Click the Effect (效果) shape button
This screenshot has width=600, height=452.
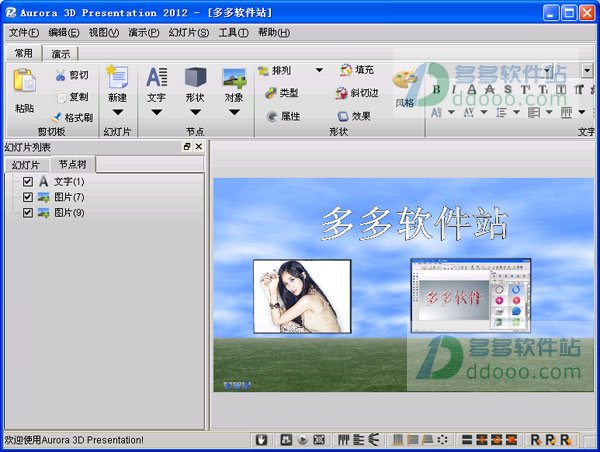point(354,116)
